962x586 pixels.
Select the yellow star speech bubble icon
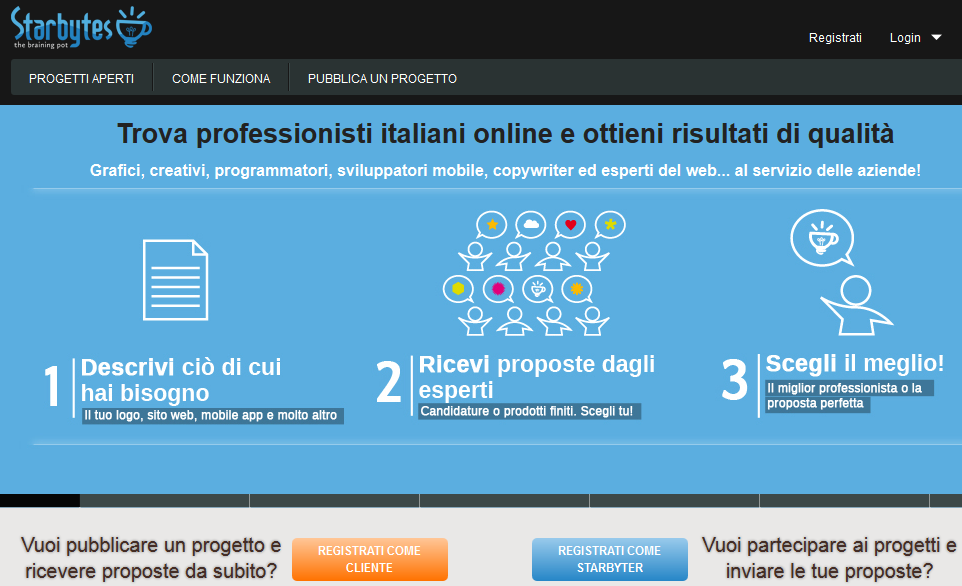click(x=491, y=224)
